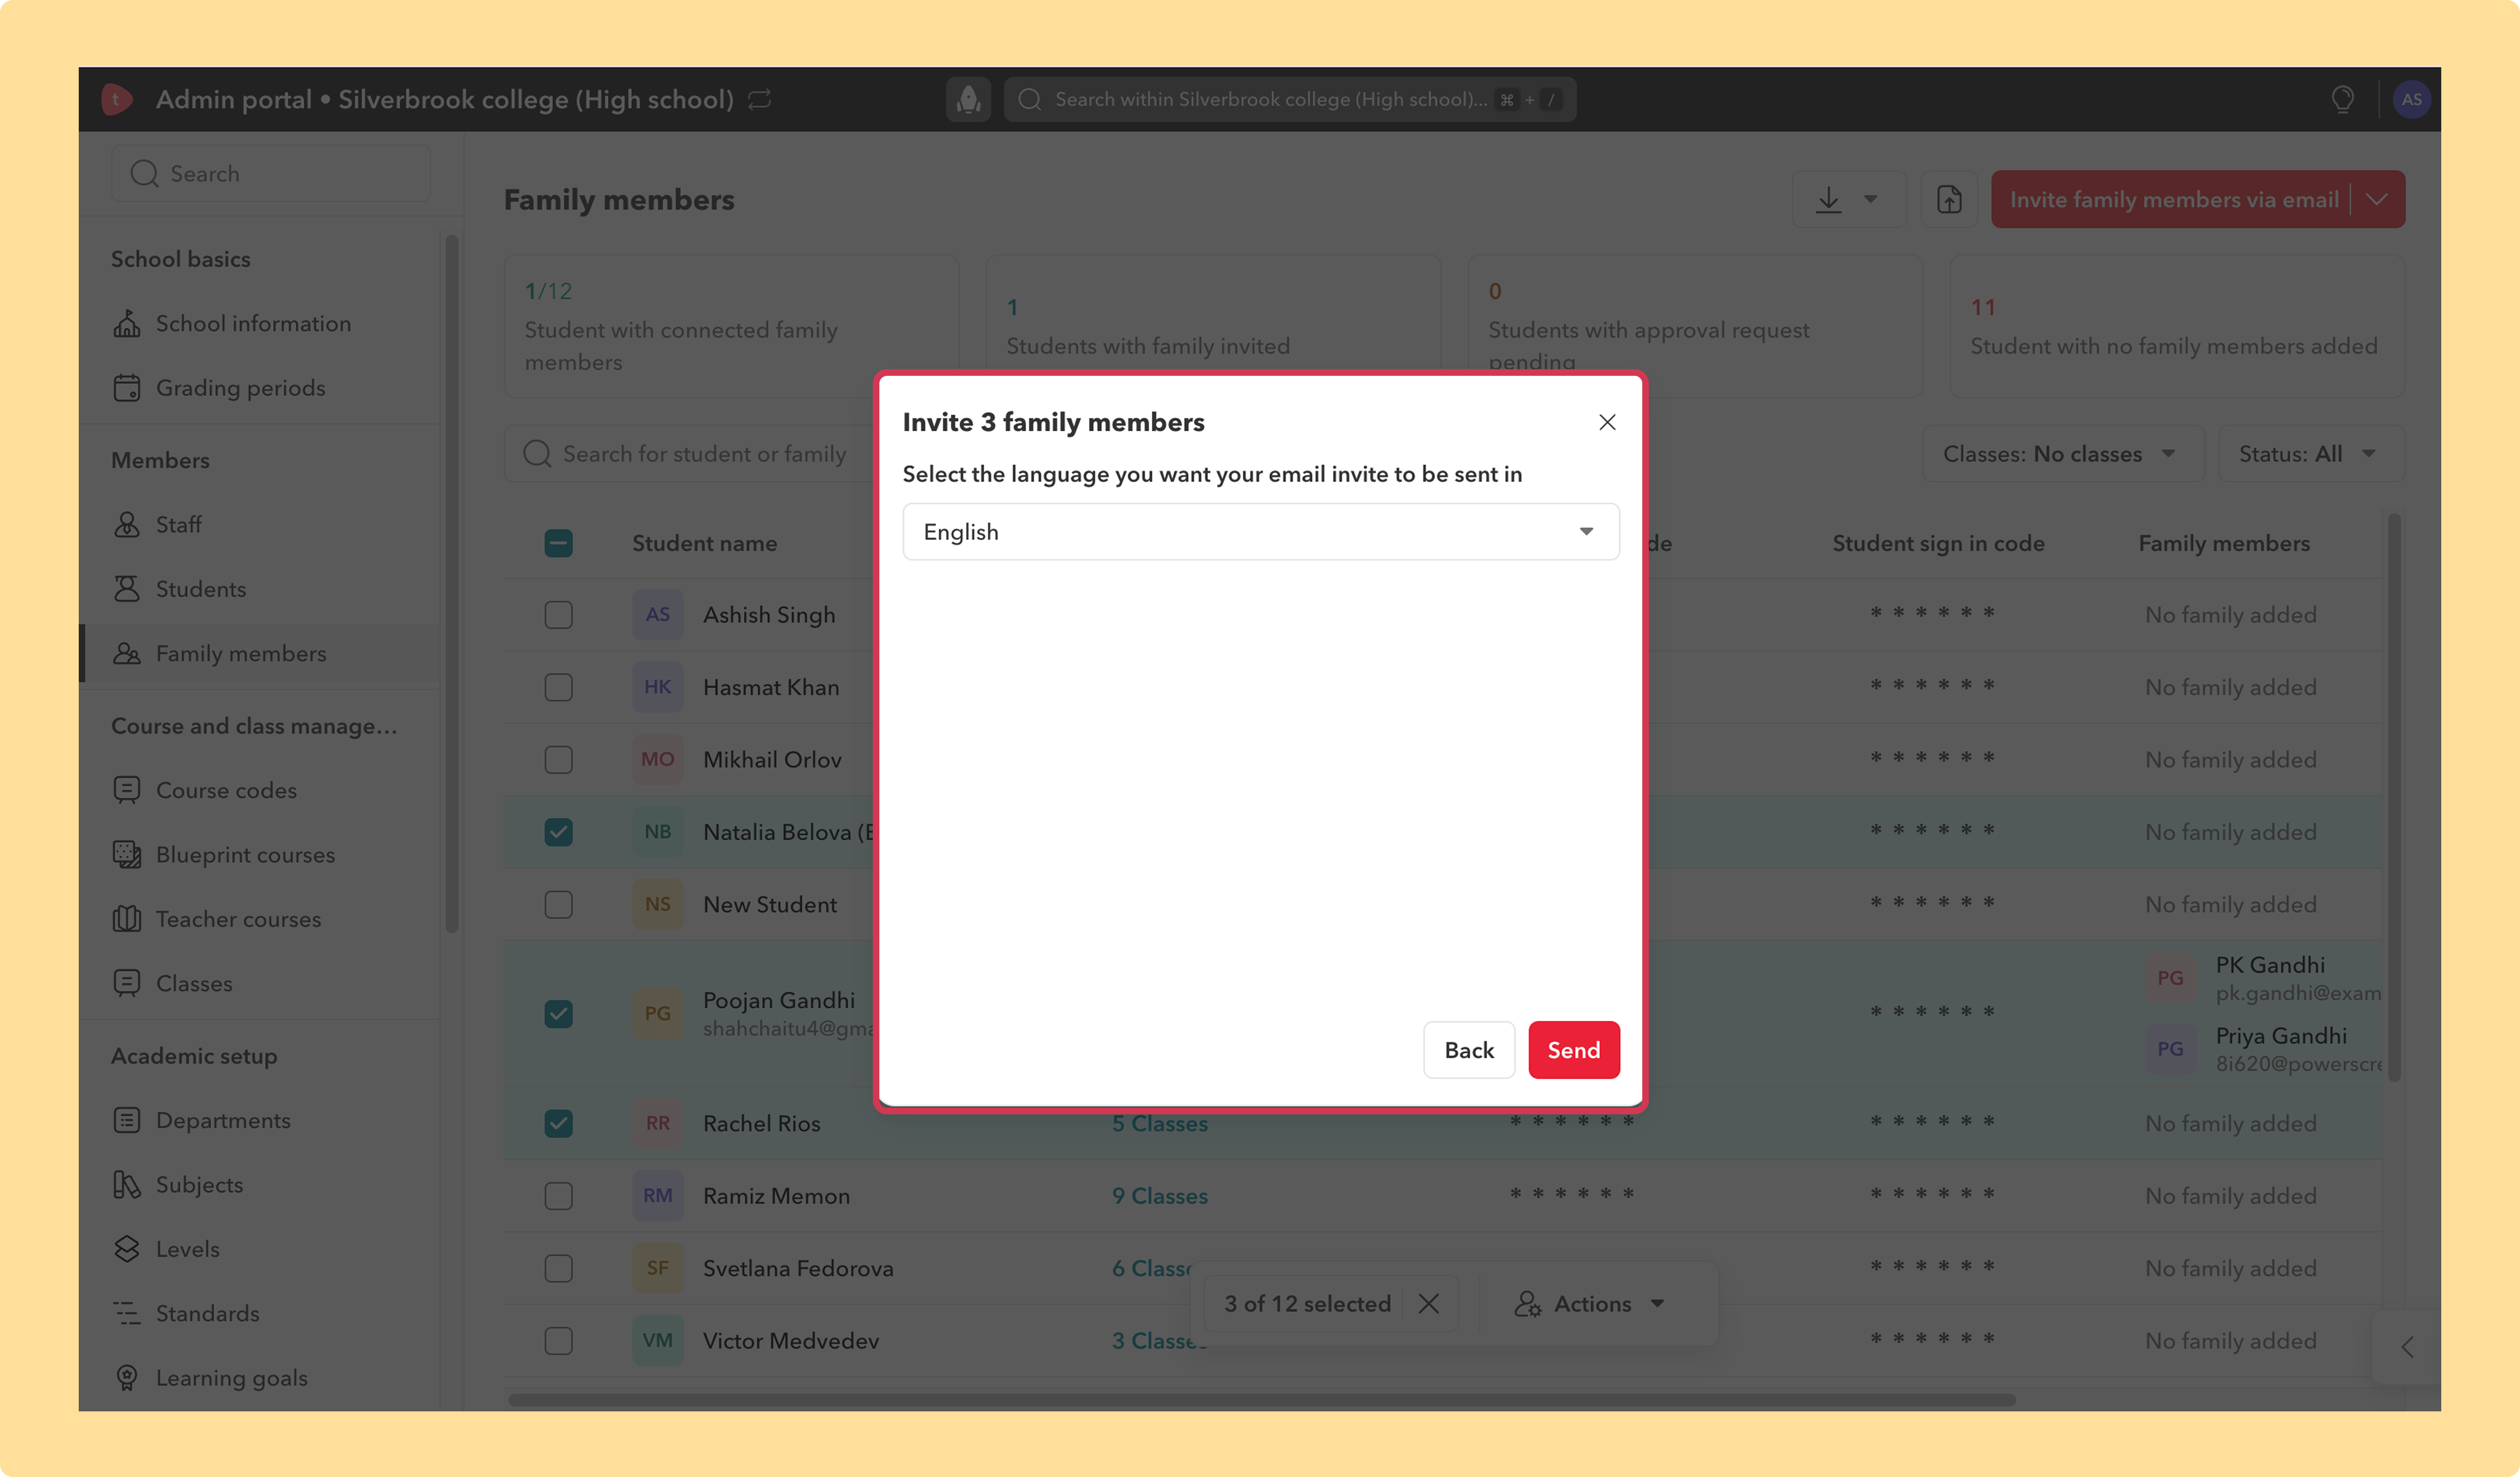Click the Priya Gandhi family member avatar
The width and height of the screenshot is (2520, 1477).
tap(2170, 1049)
